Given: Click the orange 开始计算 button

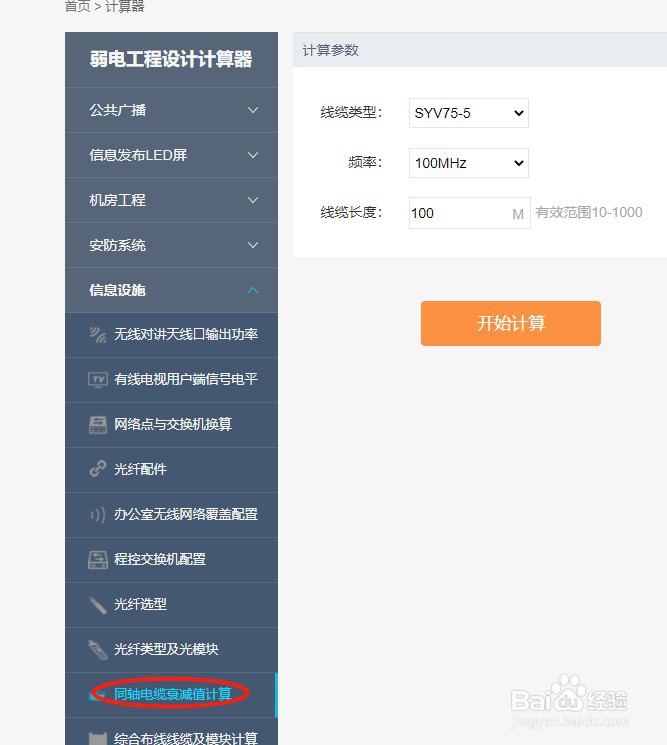Looking at the screenshot, I should 511,323.
